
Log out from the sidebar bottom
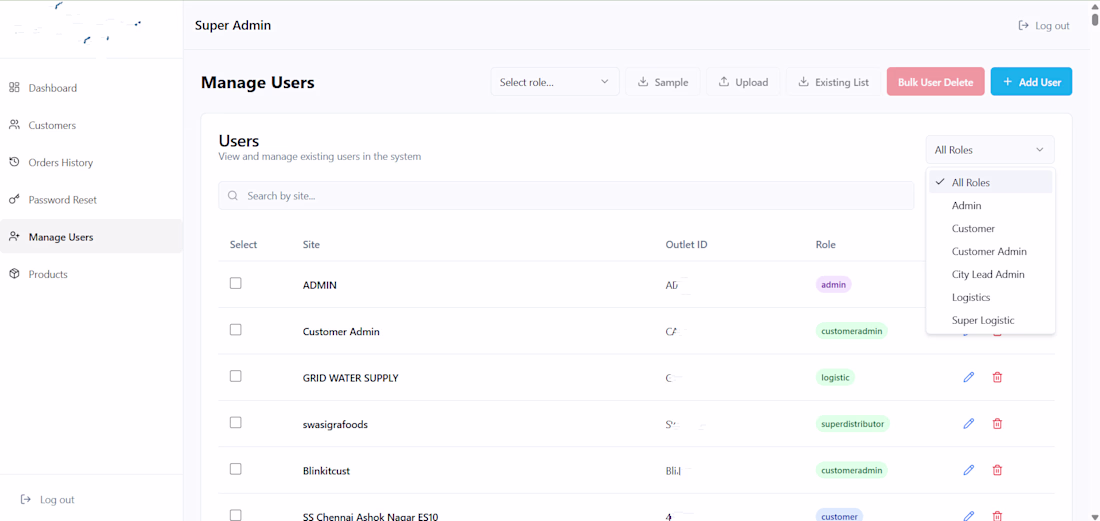[48, 499]
